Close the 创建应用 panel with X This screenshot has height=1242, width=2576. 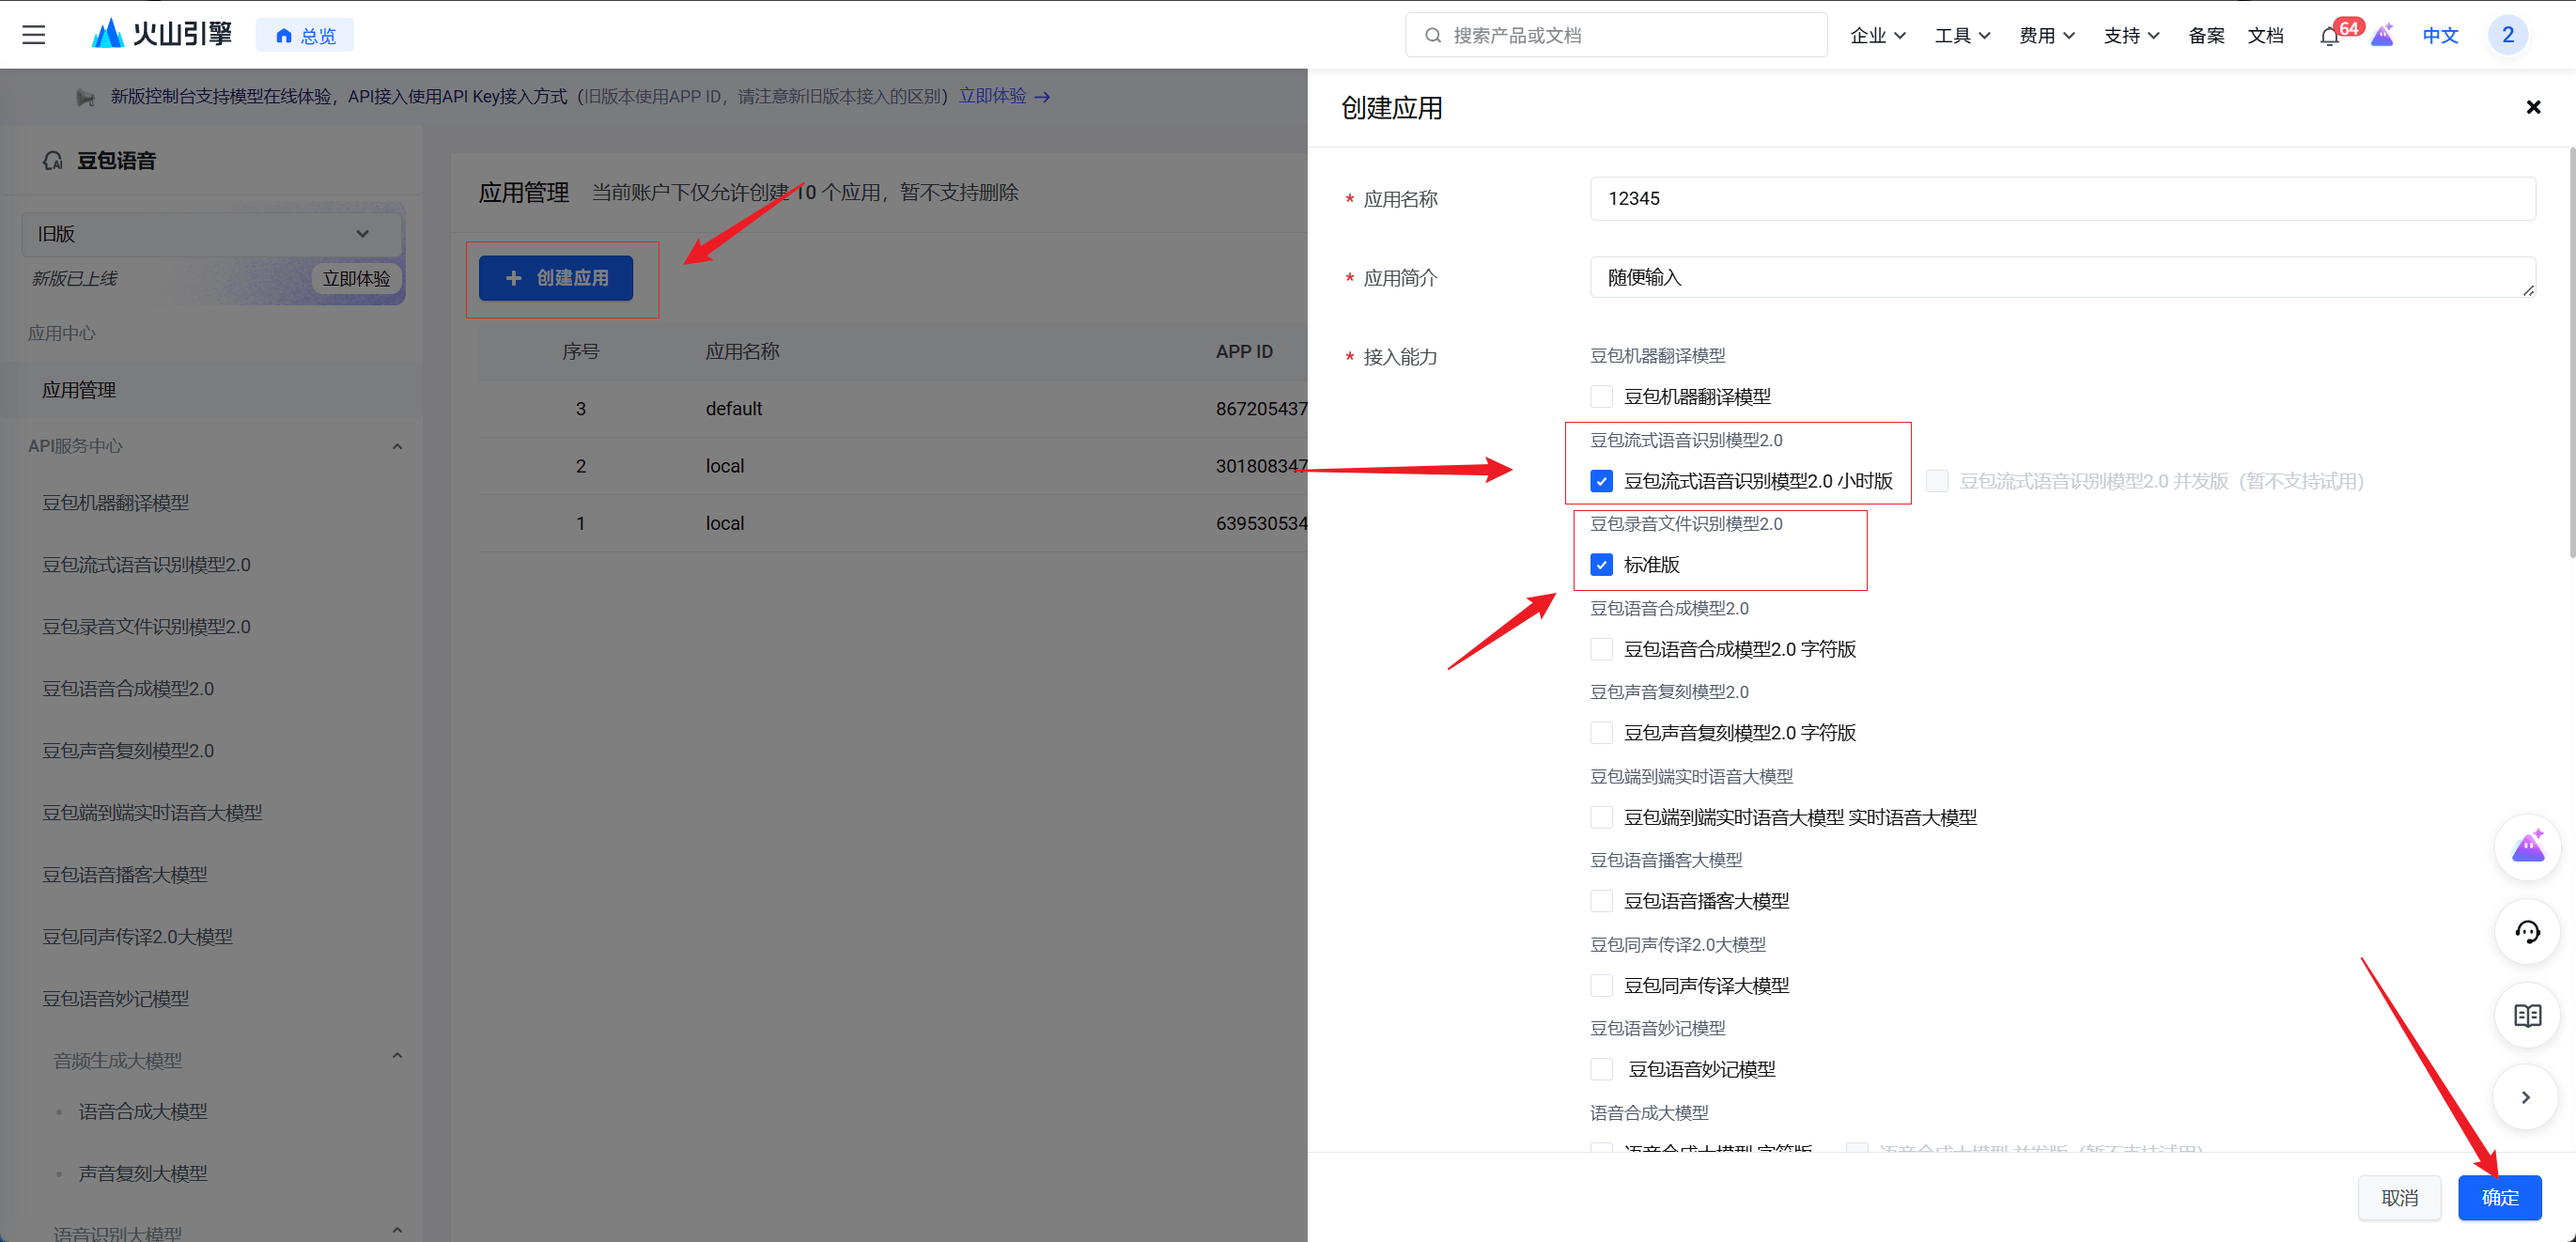tap(2533, 107)
